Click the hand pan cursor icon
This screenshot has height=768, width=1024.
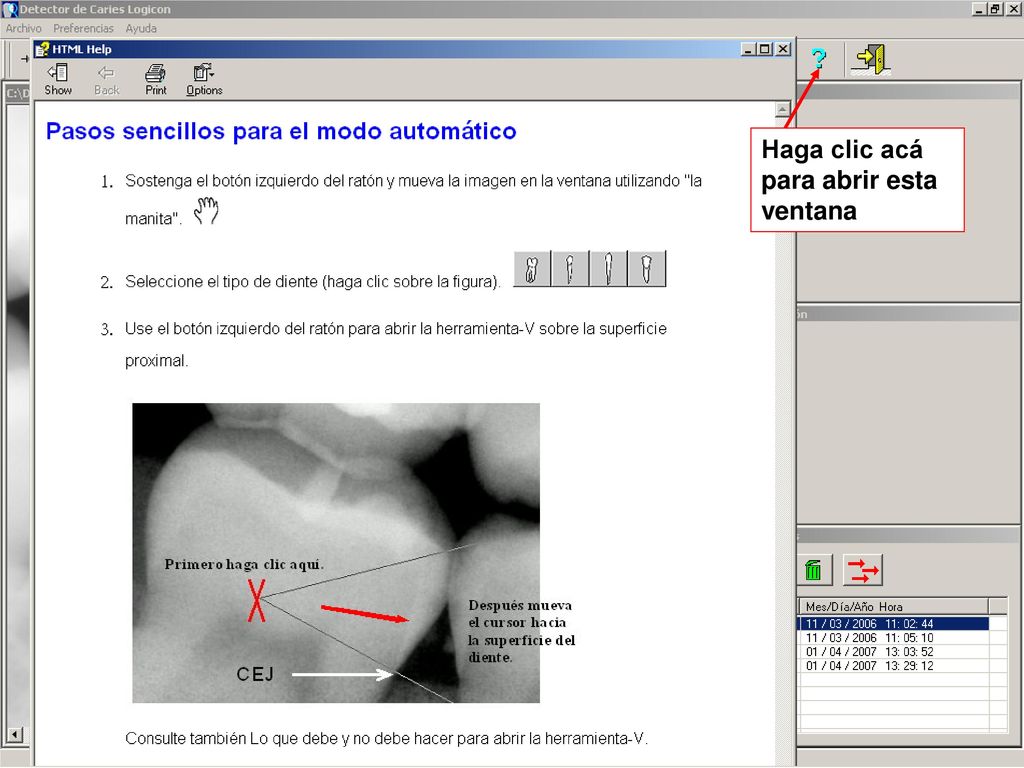pos(206,211)
